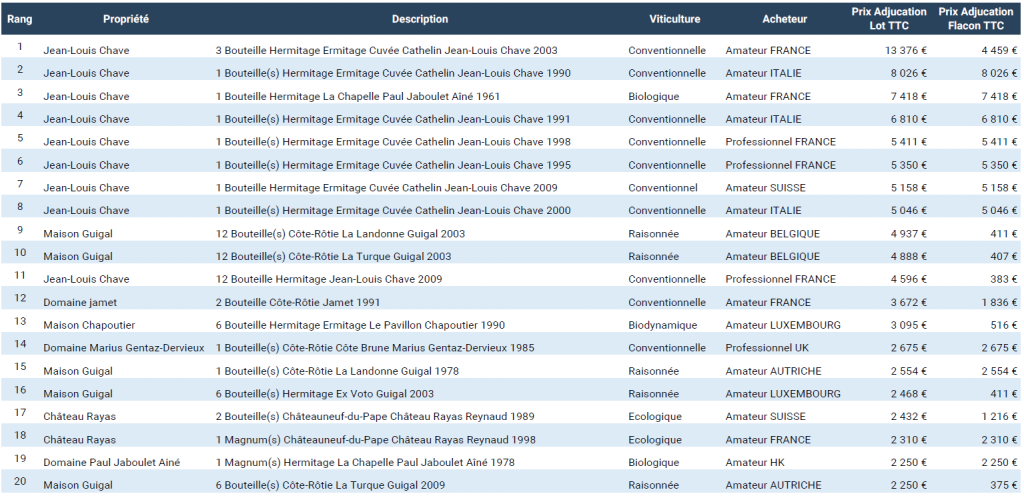Click the 4 937 € lot price
The image size is (1024, 496).
908,233
